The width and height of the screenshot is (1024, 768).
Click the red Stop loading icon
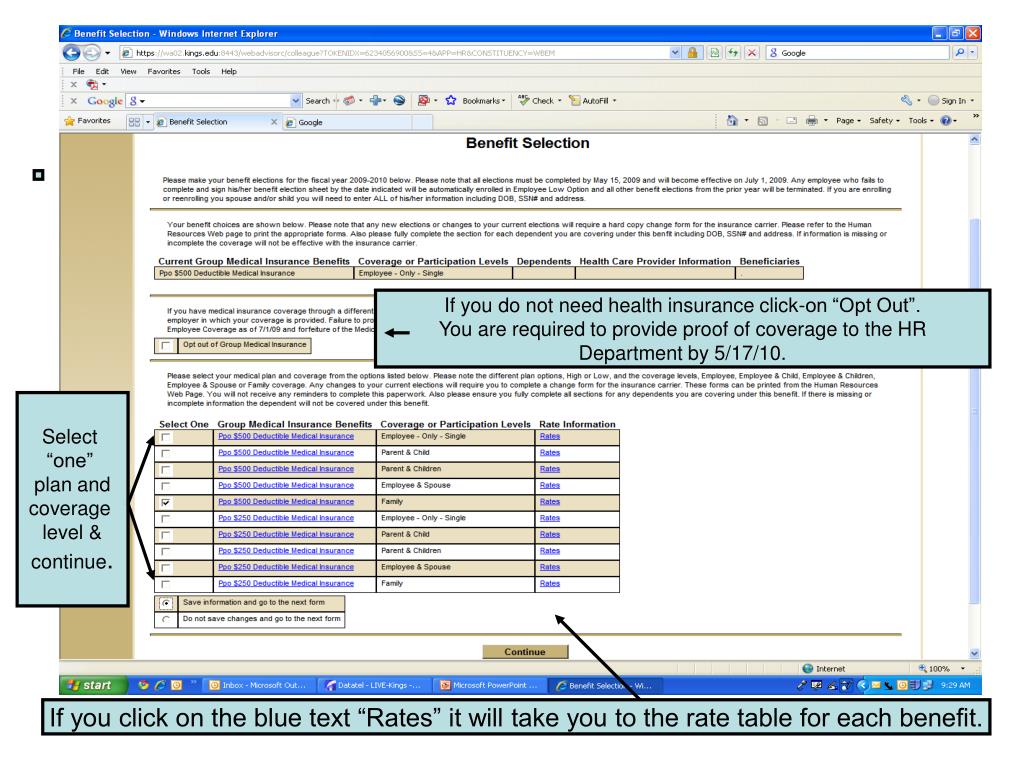[x=752, y=53]
